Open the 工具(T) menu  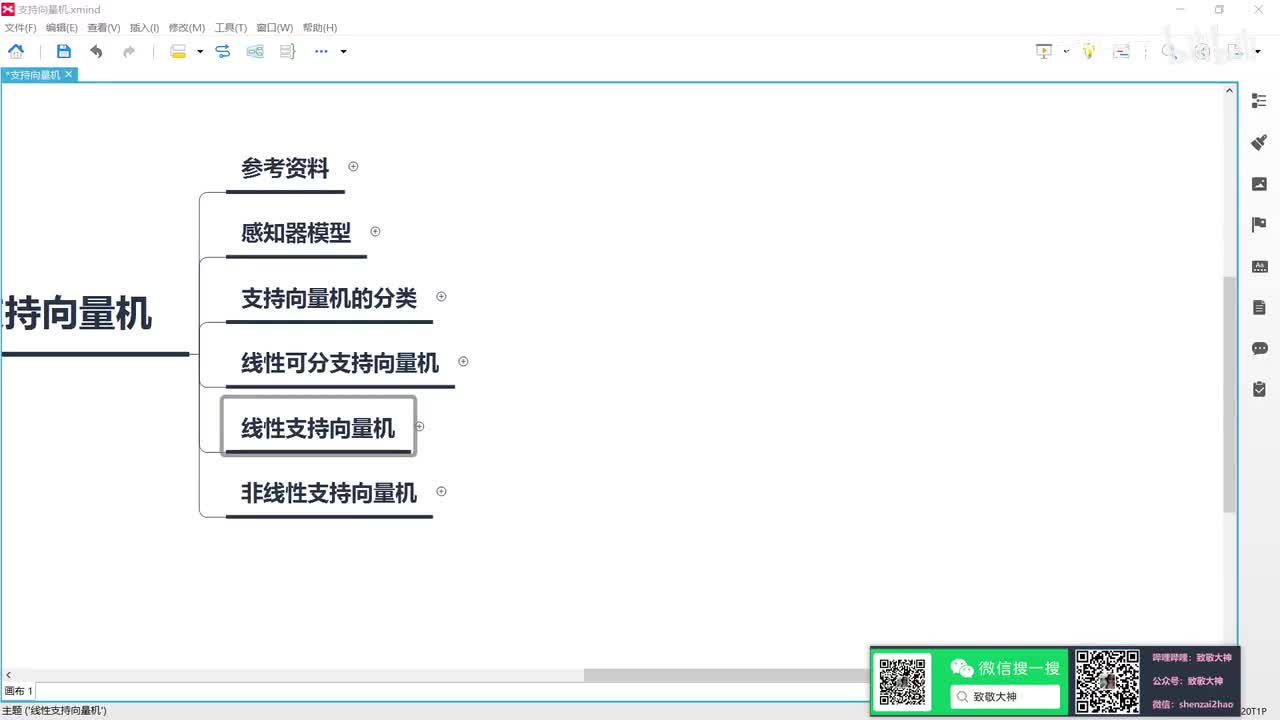click(x=230, y=28)
